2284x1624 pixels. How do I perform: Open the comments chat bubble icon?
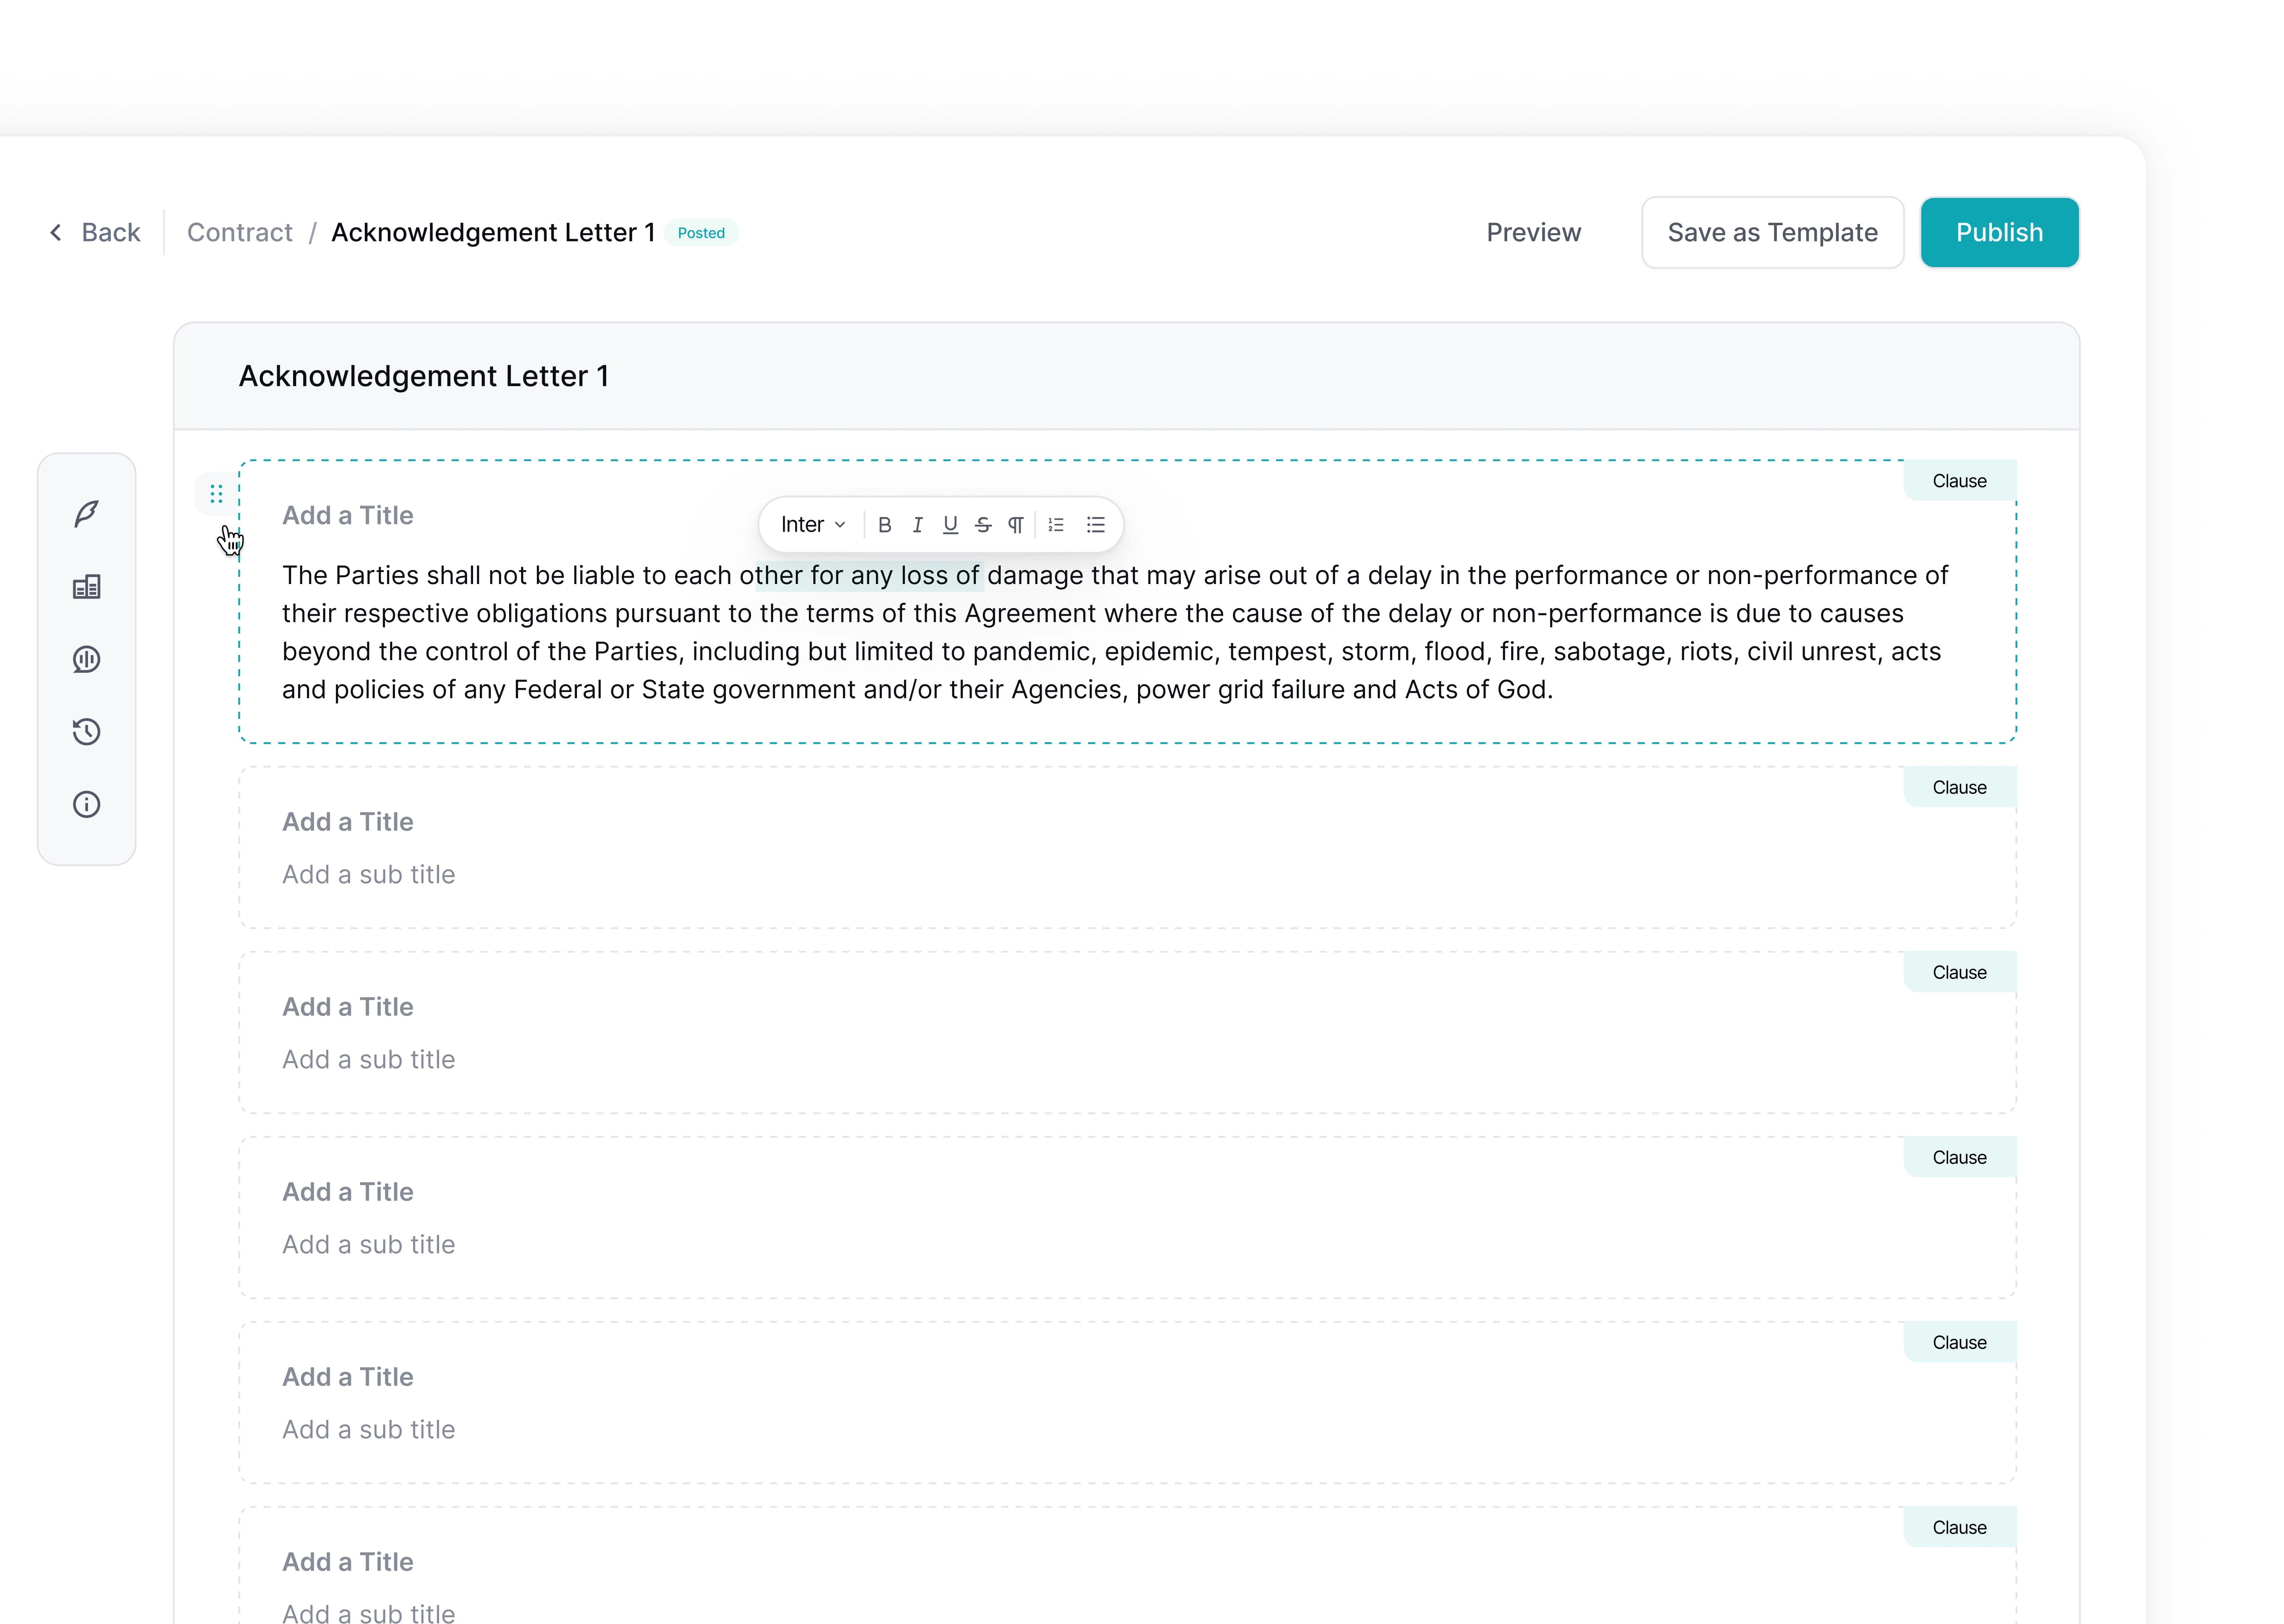click(87, 659)
